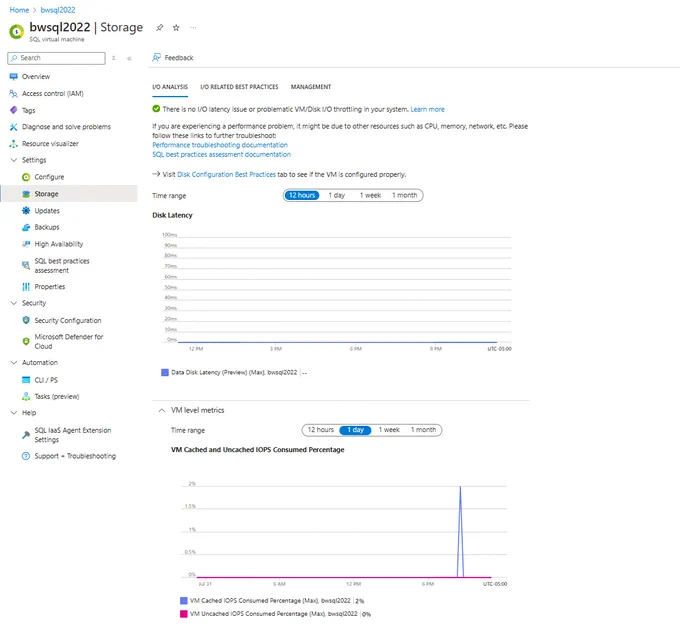680x634 pixels.
Task: Select 12 hours for Disk Latency range
Action: click(302, 195)
